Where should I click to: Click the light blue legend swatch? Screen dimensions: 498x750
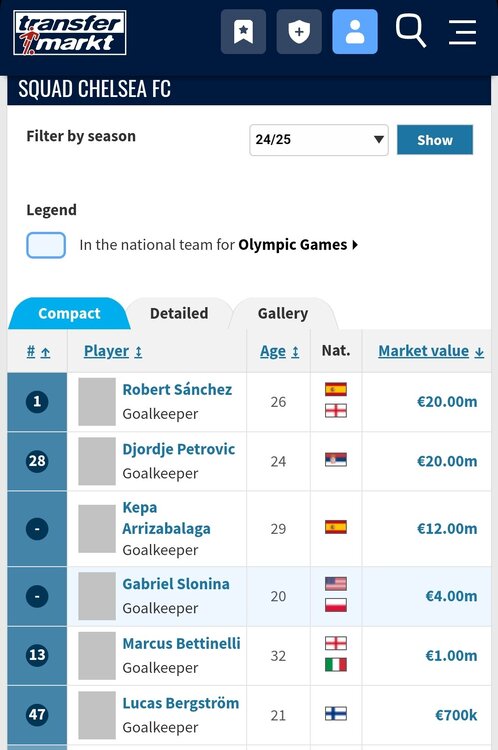pyautogui.click(x=46, y=245)
